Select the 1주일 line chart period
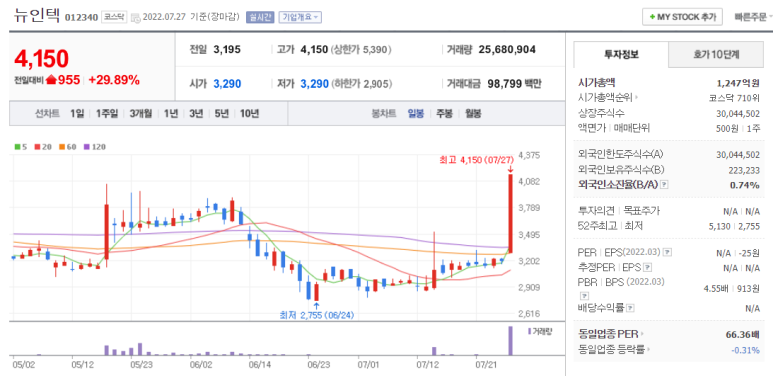The image size is (773, 376). 107,113
